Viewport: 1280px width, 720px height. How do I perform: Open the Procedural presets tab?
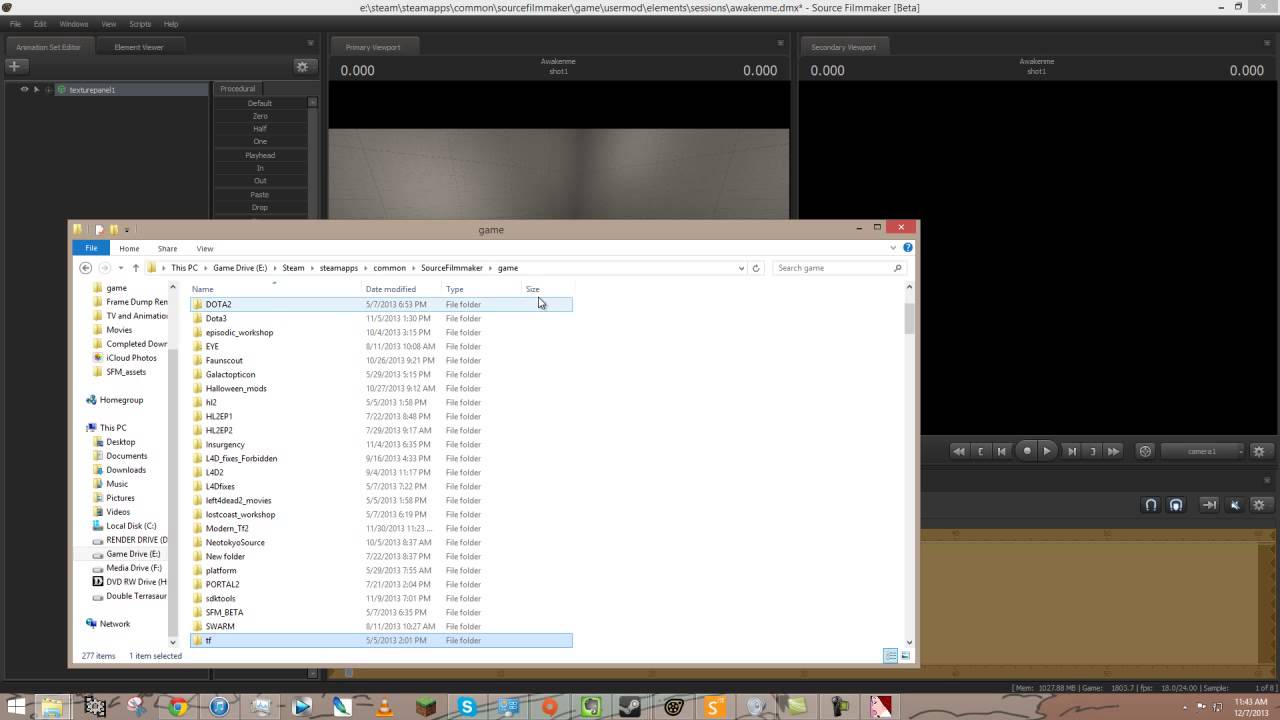click(x=238, y=88)
